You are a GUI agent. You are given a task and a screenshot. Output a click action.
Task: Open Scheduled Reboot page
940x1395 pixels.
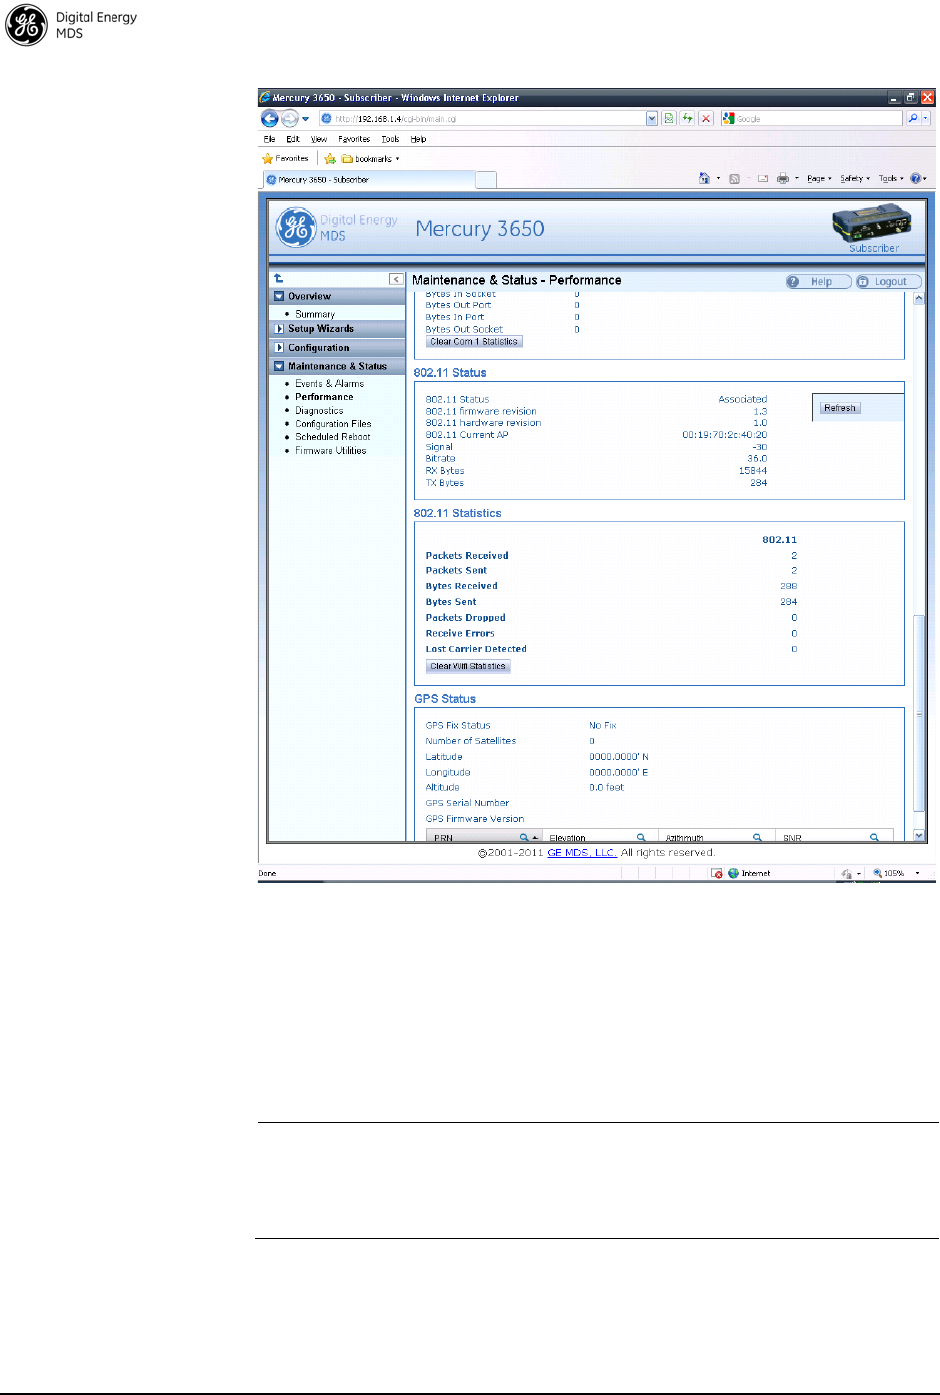(x=332, y=437)
